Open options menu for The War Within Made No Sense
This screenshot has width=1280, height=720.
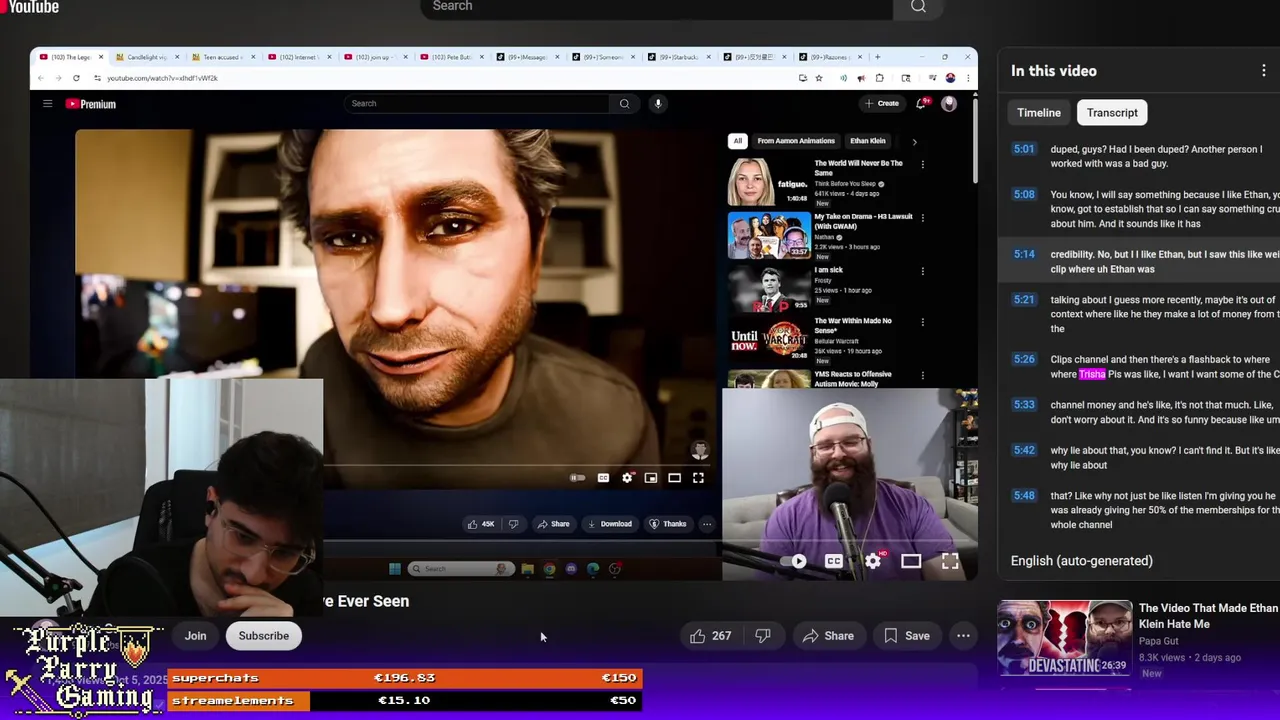pos(922,322)
